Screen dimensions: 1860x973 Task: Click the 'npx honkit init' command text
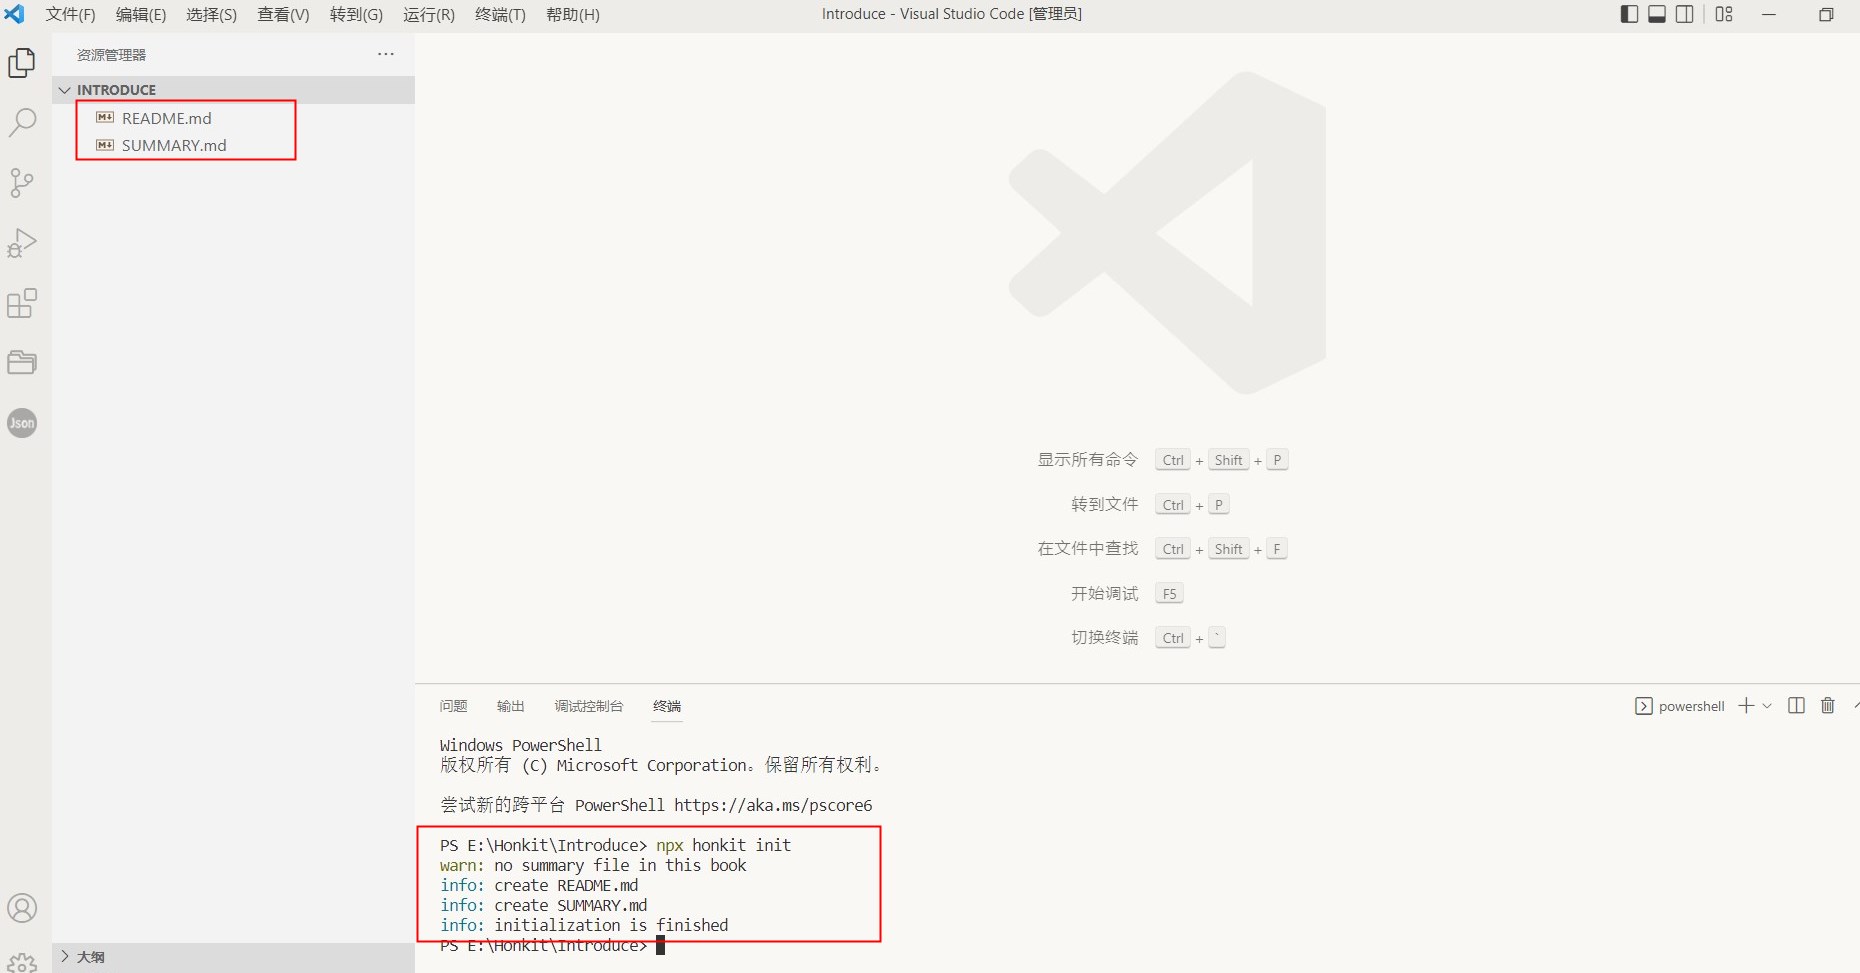pyautogui.click(x=724, y=845)
